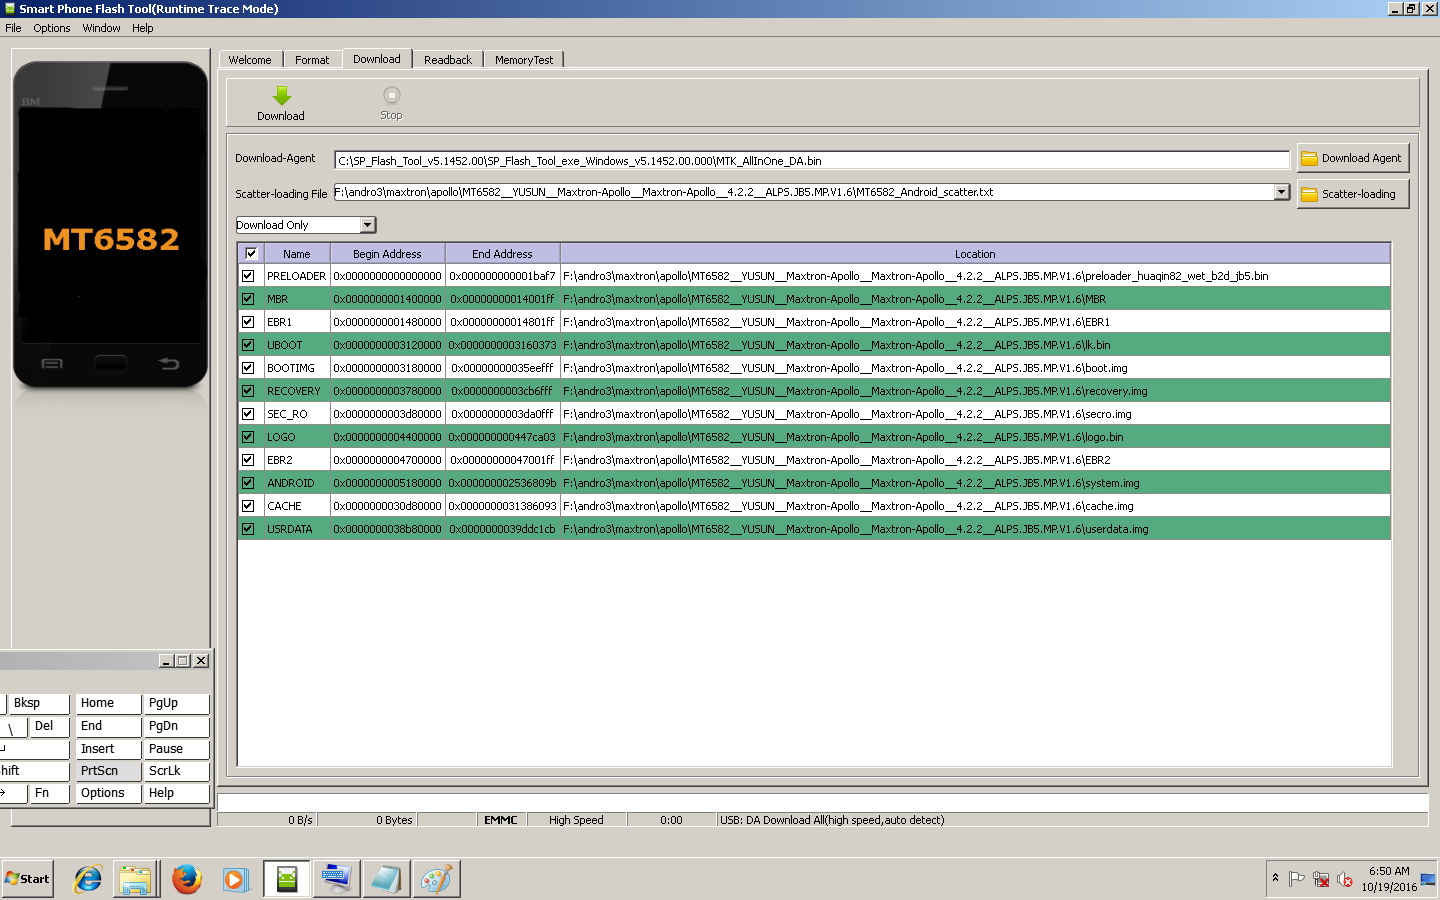Uncheck the EBR1 partition checkbox
The image size is (1440, 900).
point(248,322)
